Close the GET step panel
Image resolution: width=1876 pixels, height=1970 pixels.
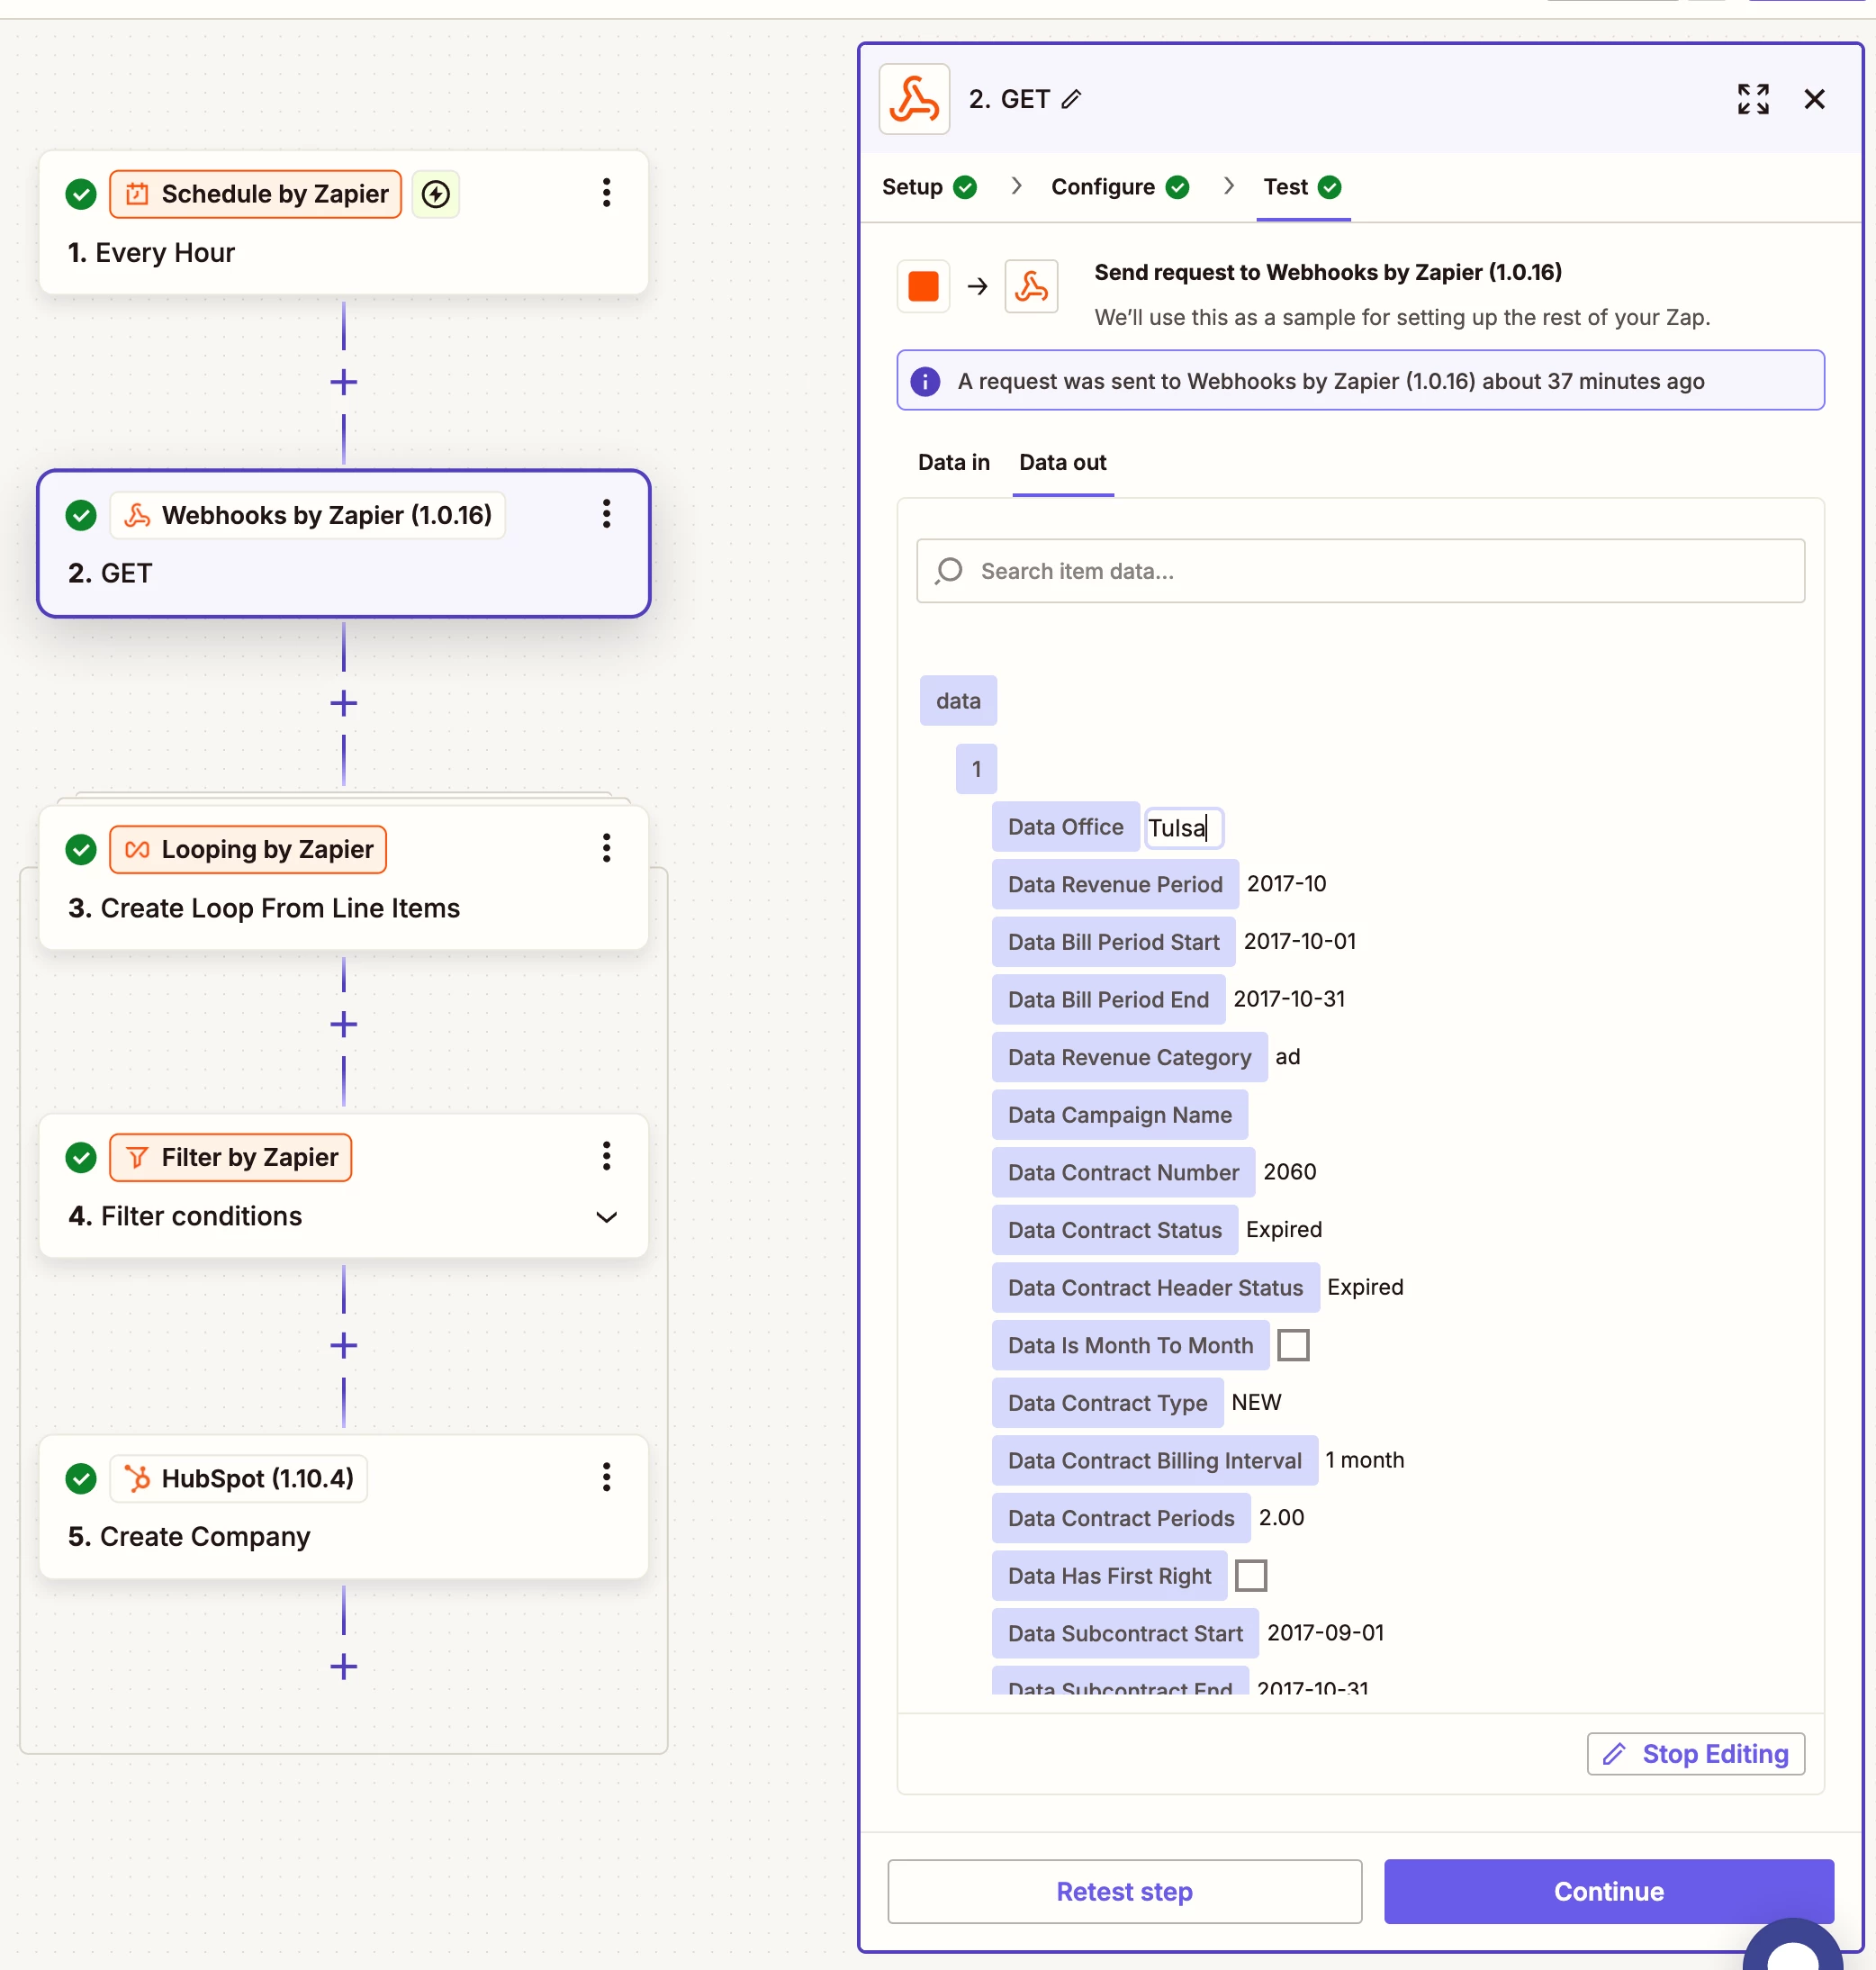tap(1814, 99)
